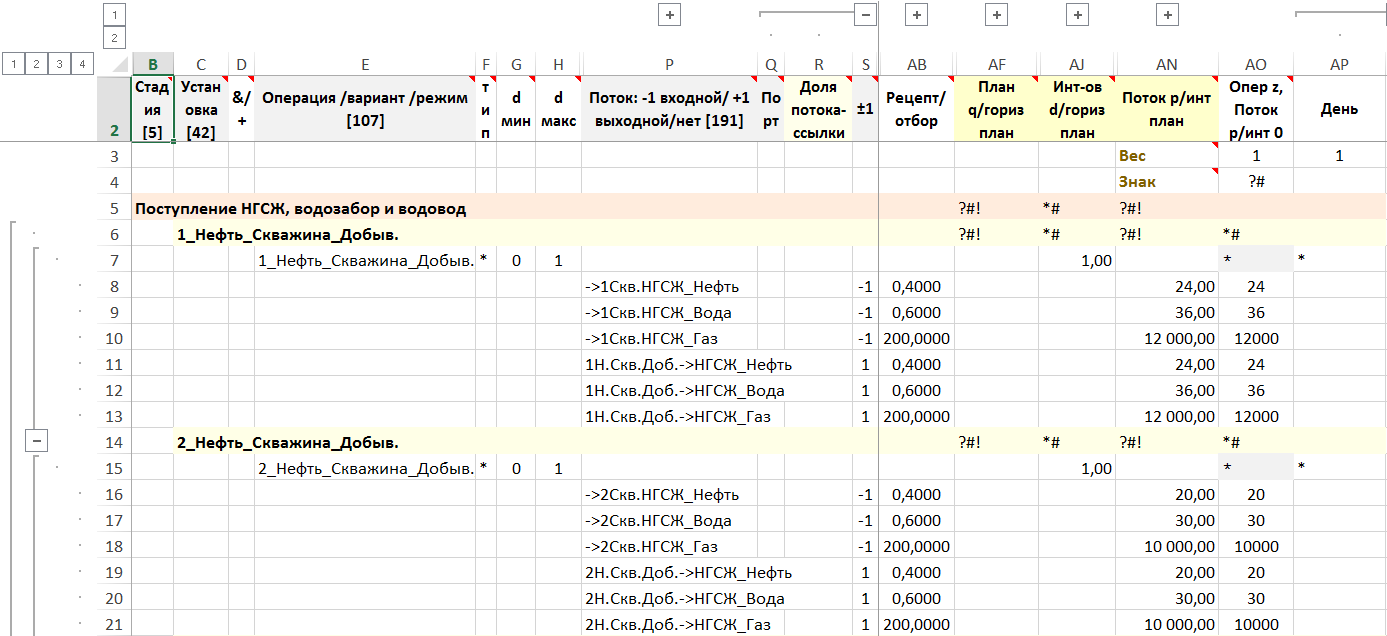Click row outline level 2 button
Viewport: 1387px width, 636px height.
[x=36, y=64]
